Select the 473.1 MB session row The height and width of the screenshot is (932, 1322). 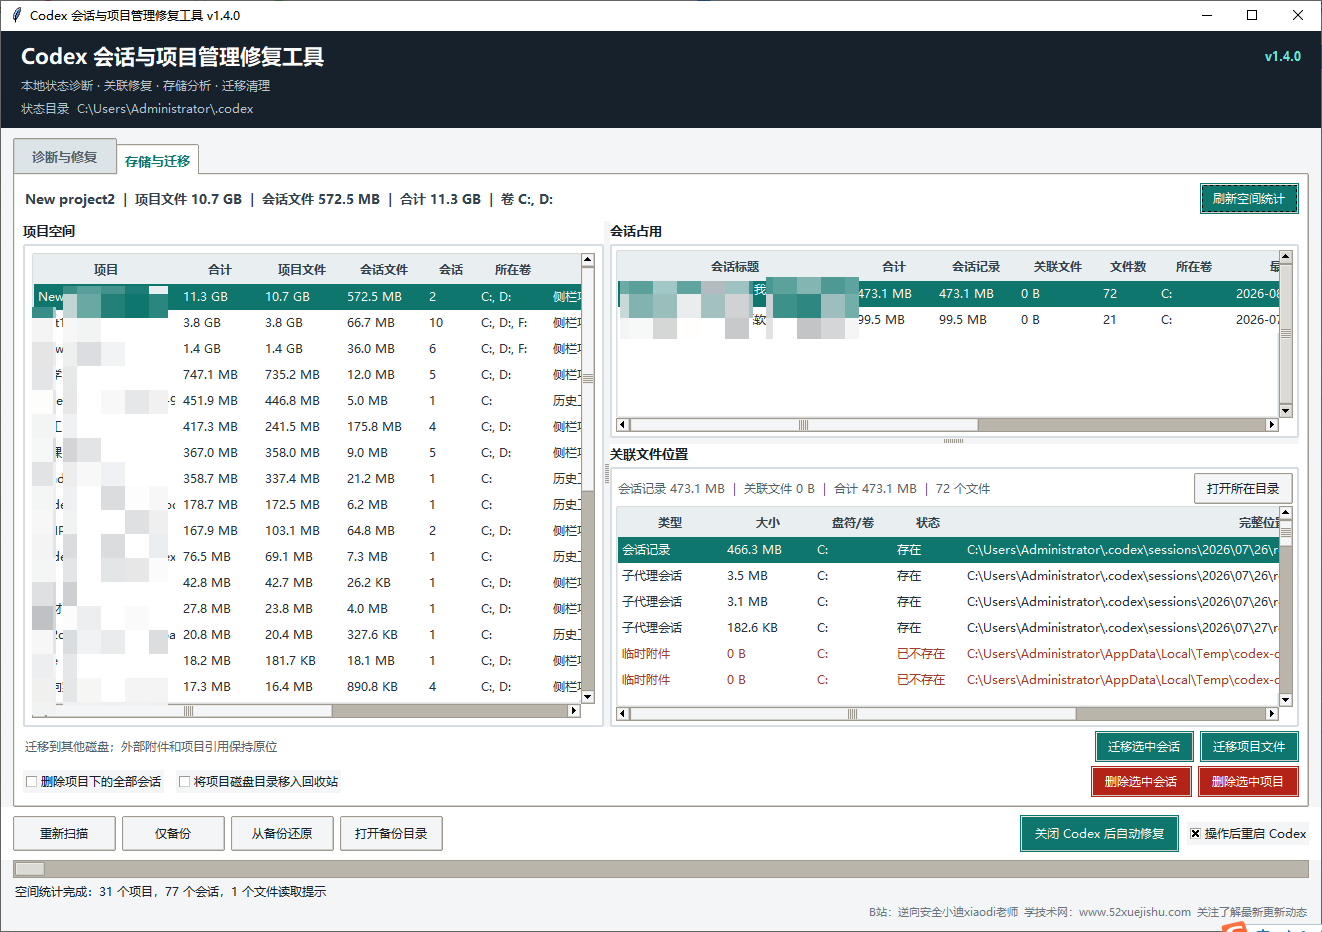(x=948, y=294)
